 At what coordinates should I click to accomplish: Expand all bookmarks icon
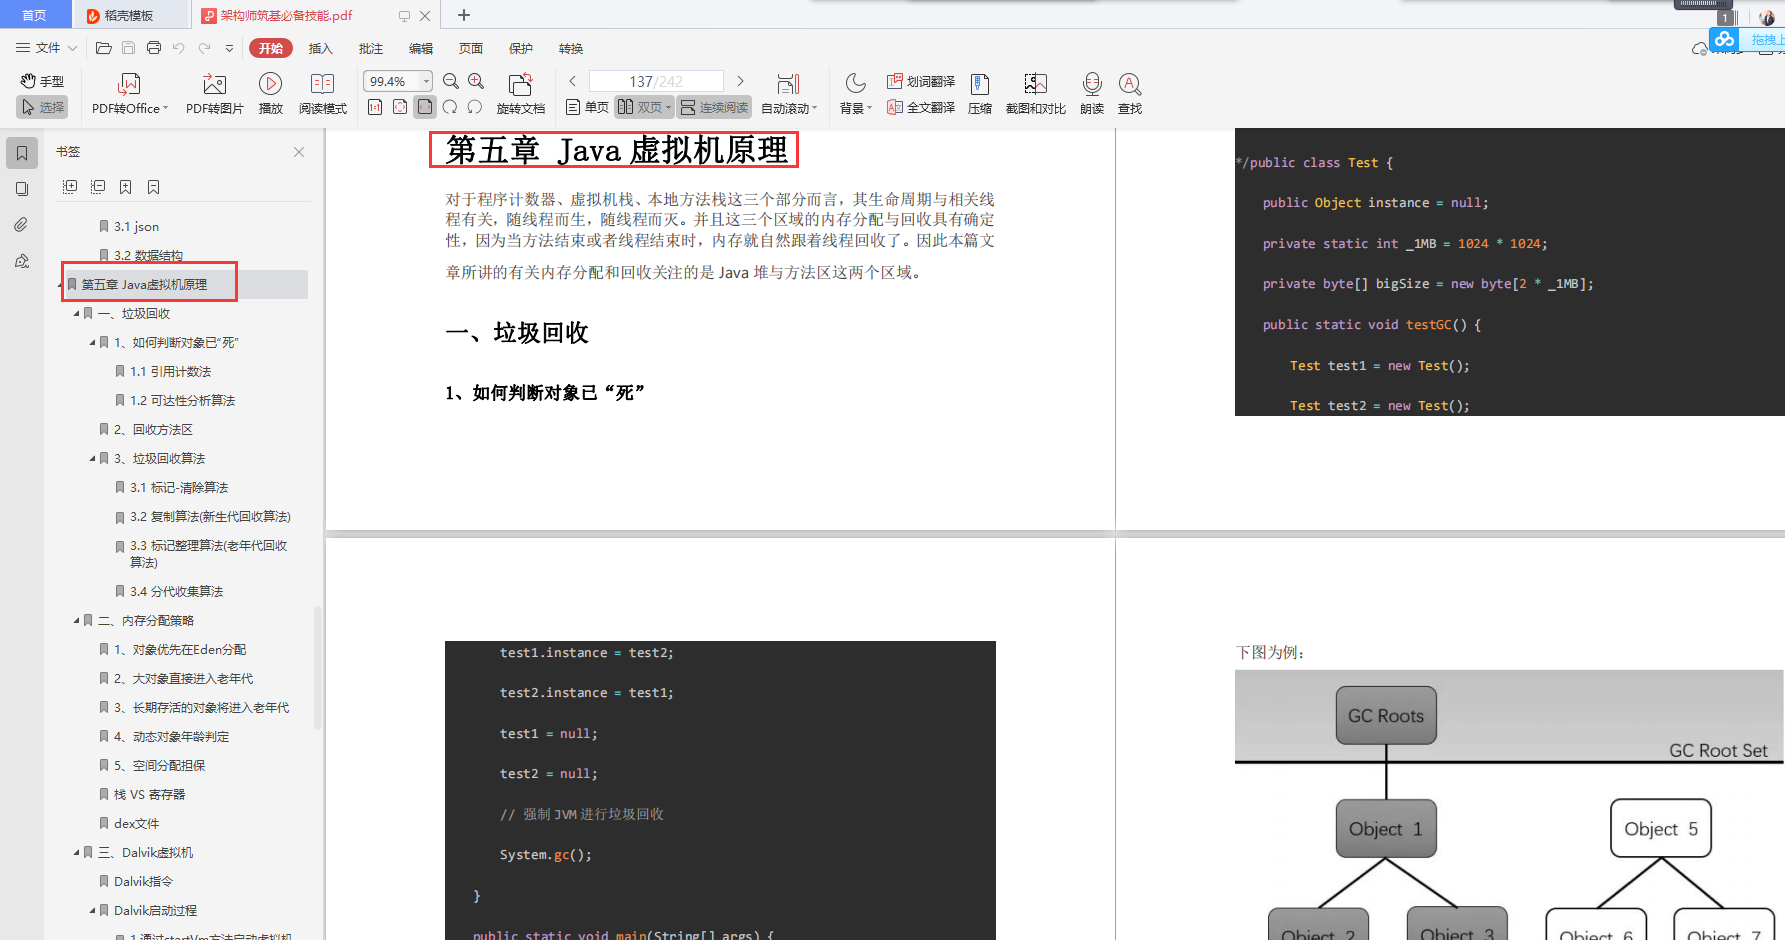click(x=70, y=187)
